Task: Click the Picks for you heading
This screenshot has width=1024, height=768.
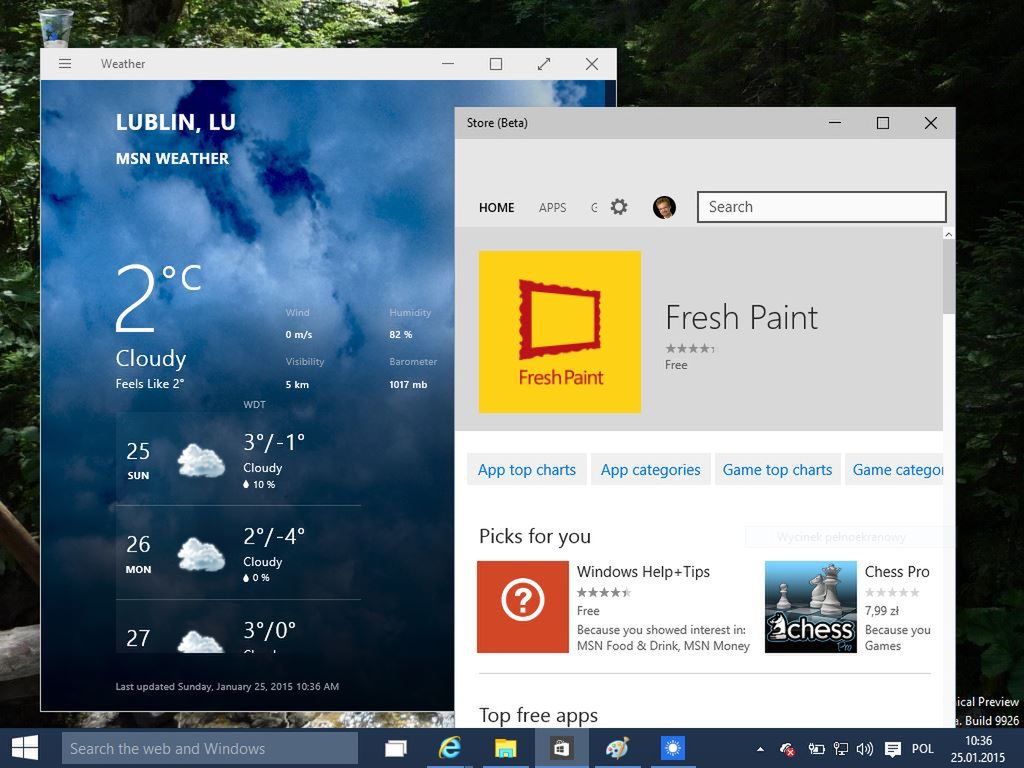Action: (x=535, y=536)
